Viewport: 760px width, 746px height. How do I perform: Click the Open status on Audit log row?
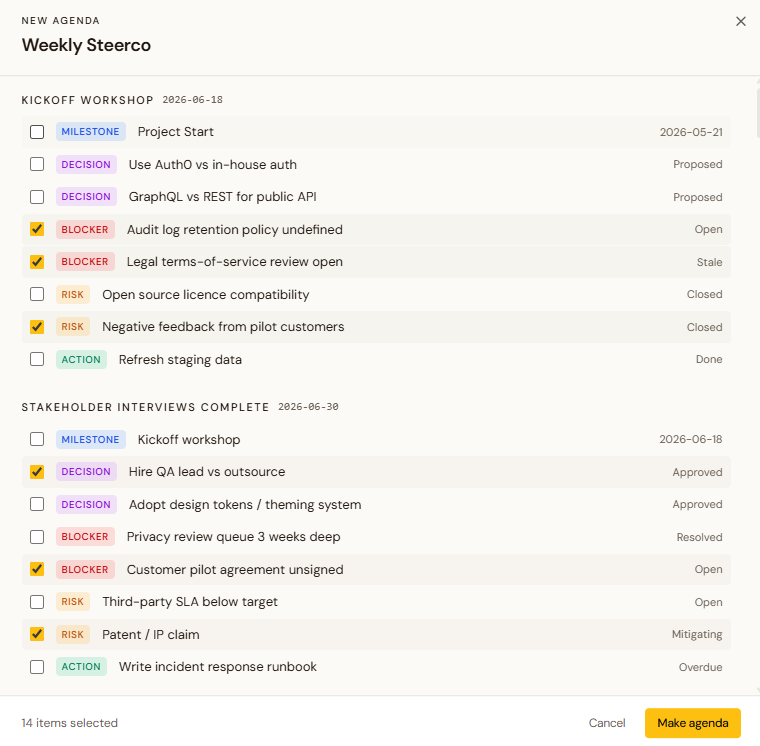(708, 229)
